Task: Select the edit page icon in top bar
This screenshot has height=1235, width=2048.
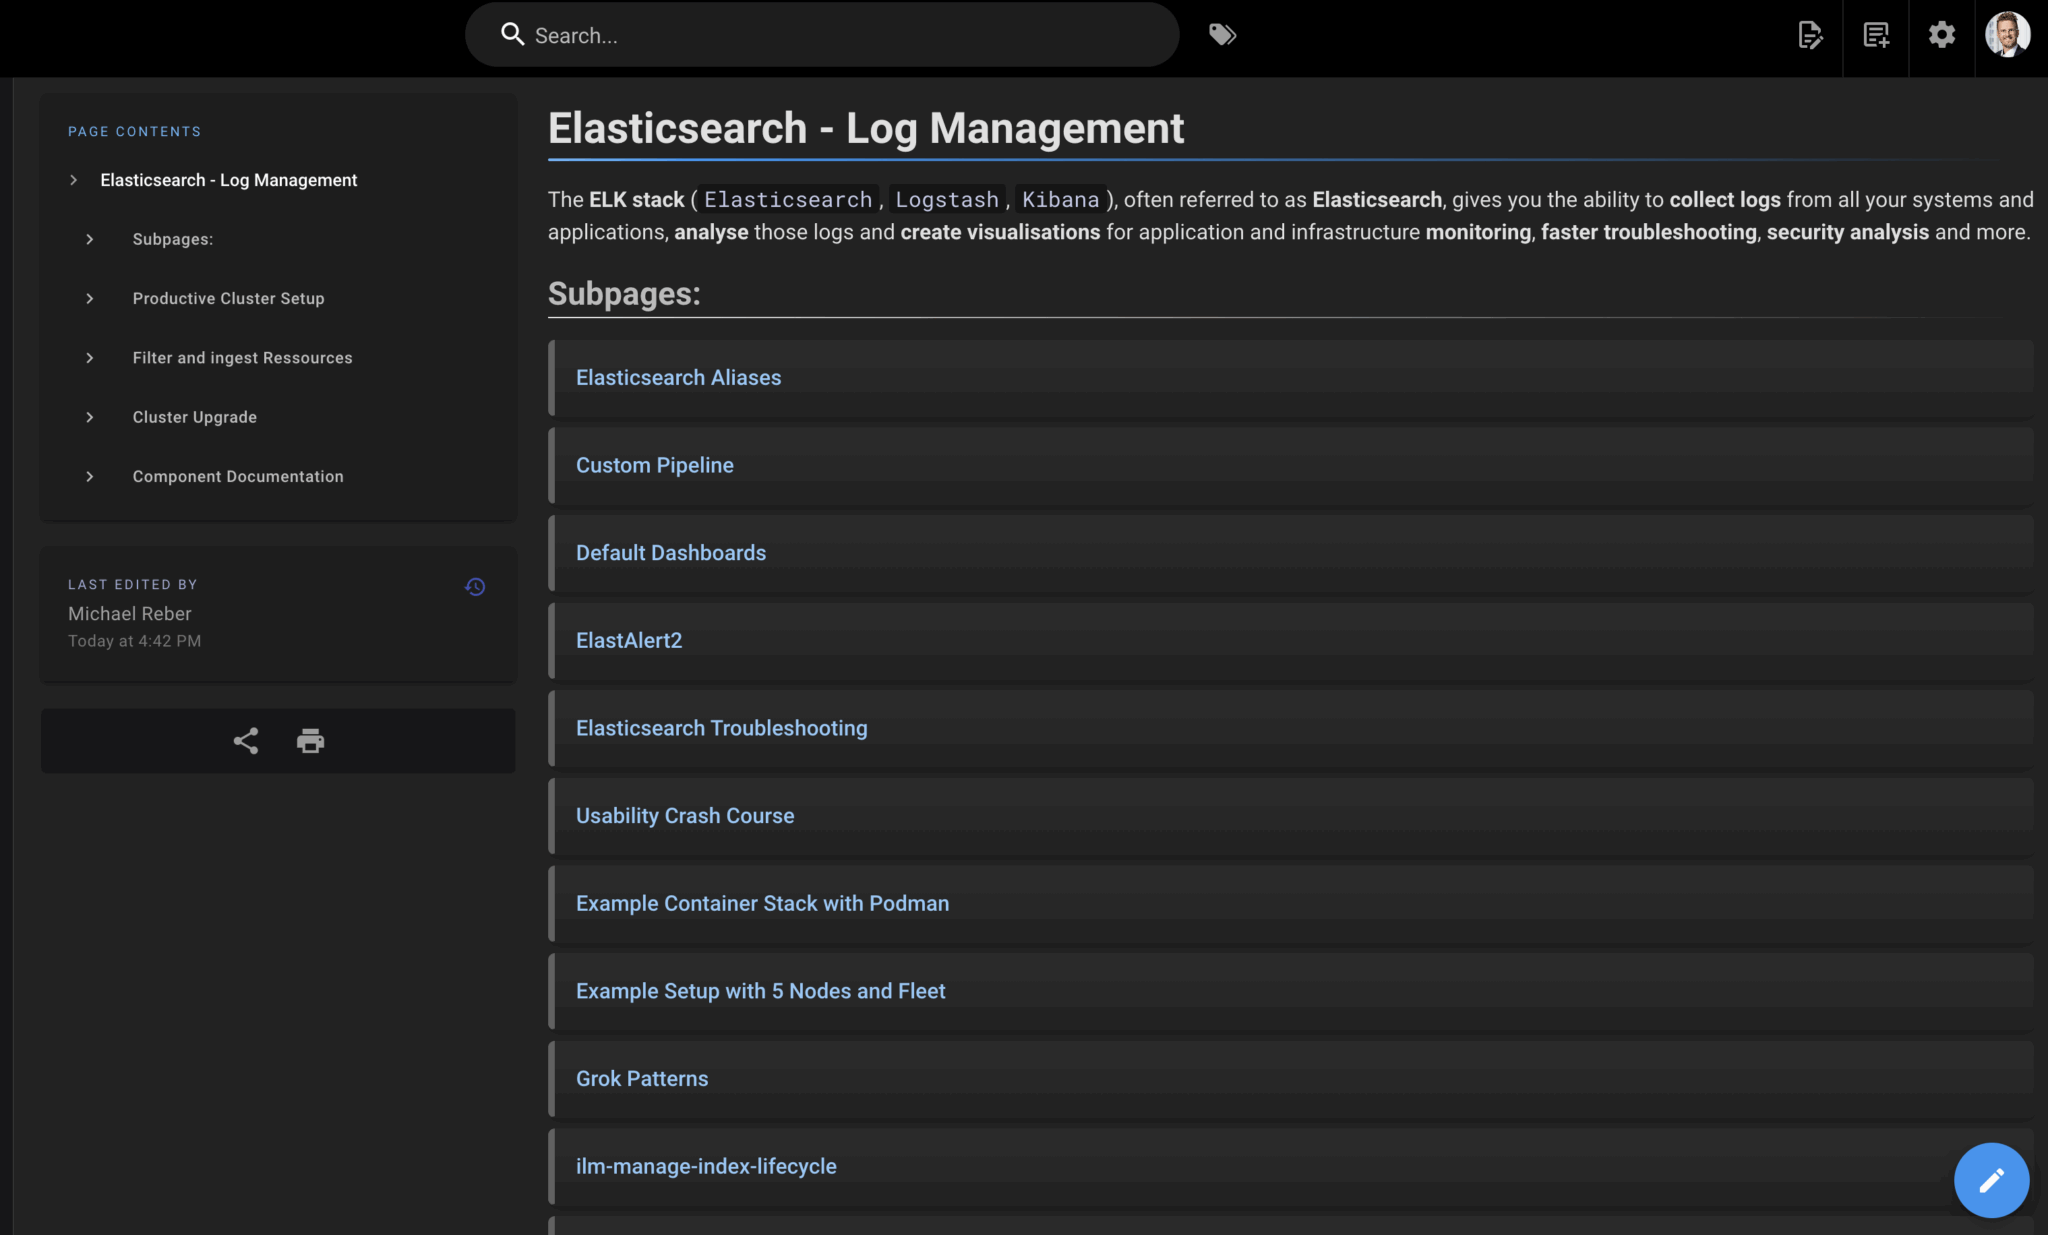Action: point(1812,37)
